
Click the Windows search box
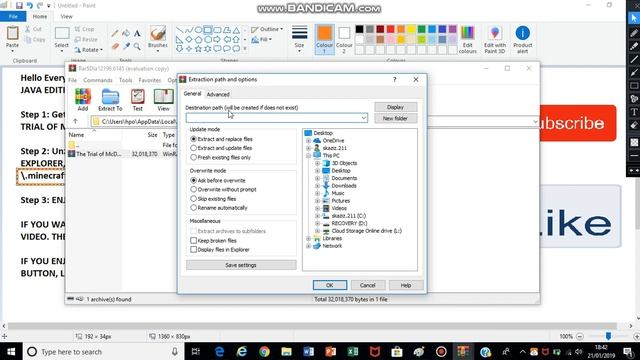click(x=103, y=351)
